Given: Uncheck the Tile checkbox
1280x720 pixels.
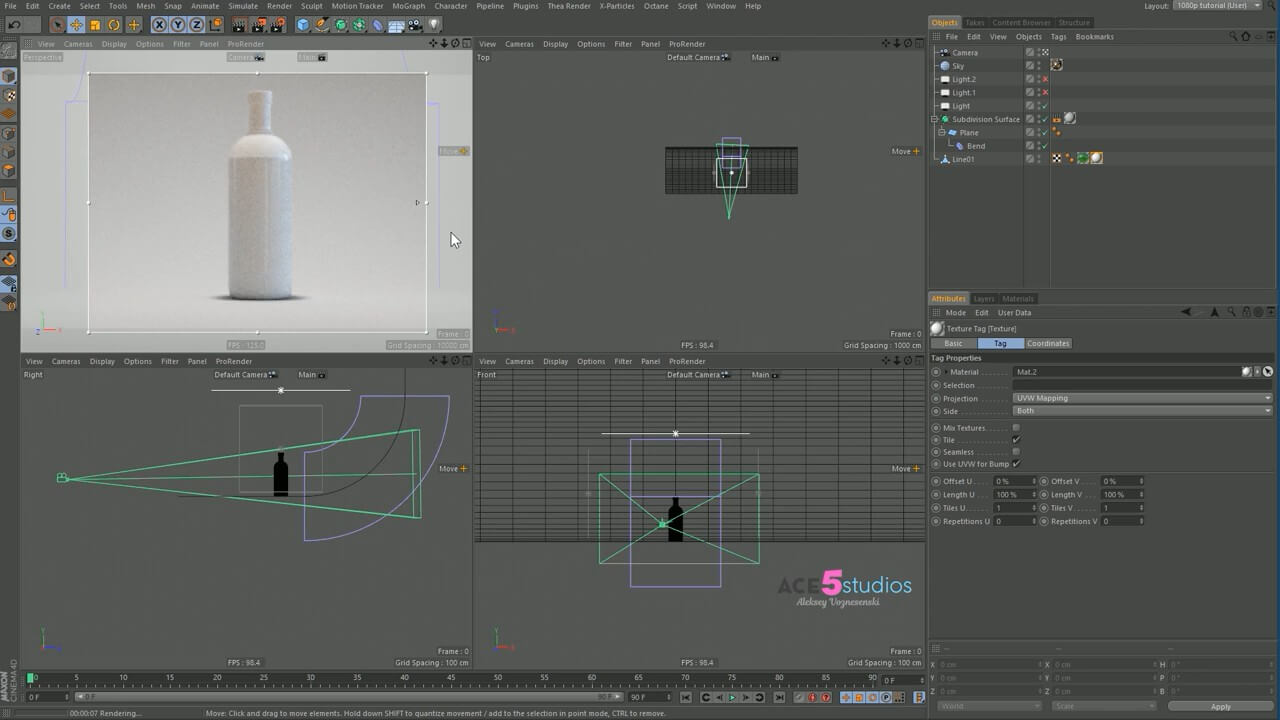Looking at the screenshot, I should pyautogui.click(x=1016, y=440).
